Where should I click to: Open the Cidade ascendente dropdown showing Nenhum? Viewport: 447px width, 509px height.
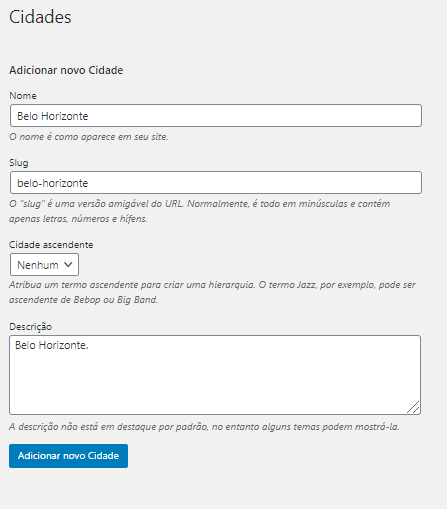[x=44, y=265]
